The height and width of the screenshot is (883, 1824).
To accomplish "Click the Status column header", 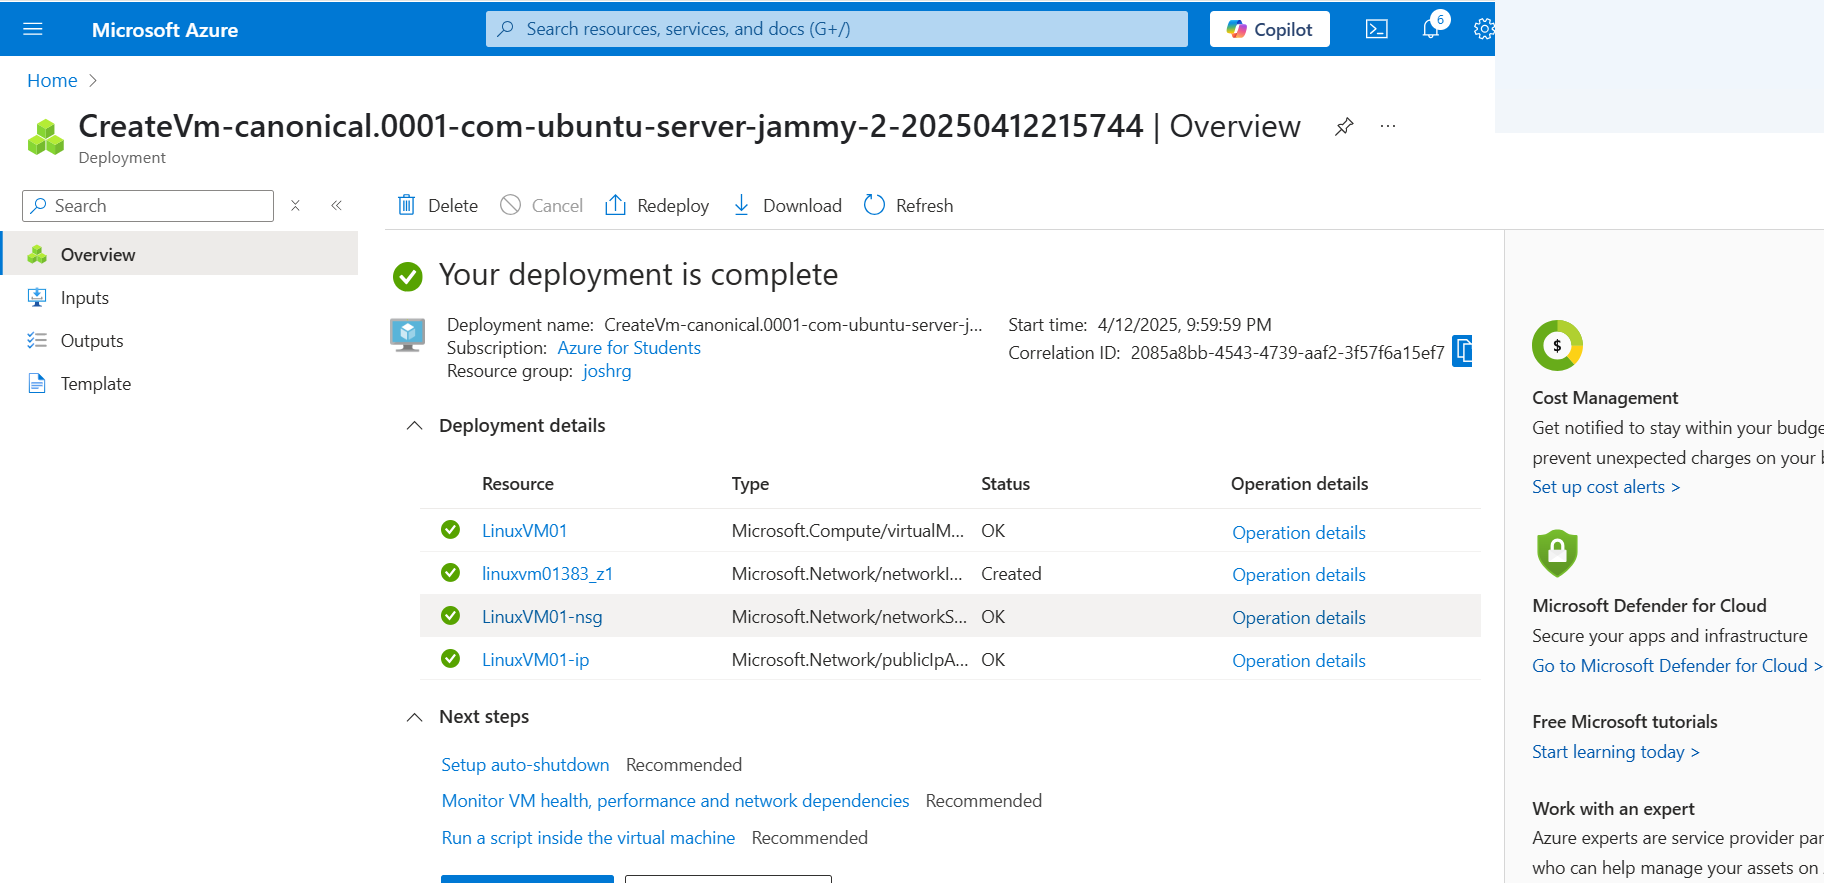I will [1005, 484].
